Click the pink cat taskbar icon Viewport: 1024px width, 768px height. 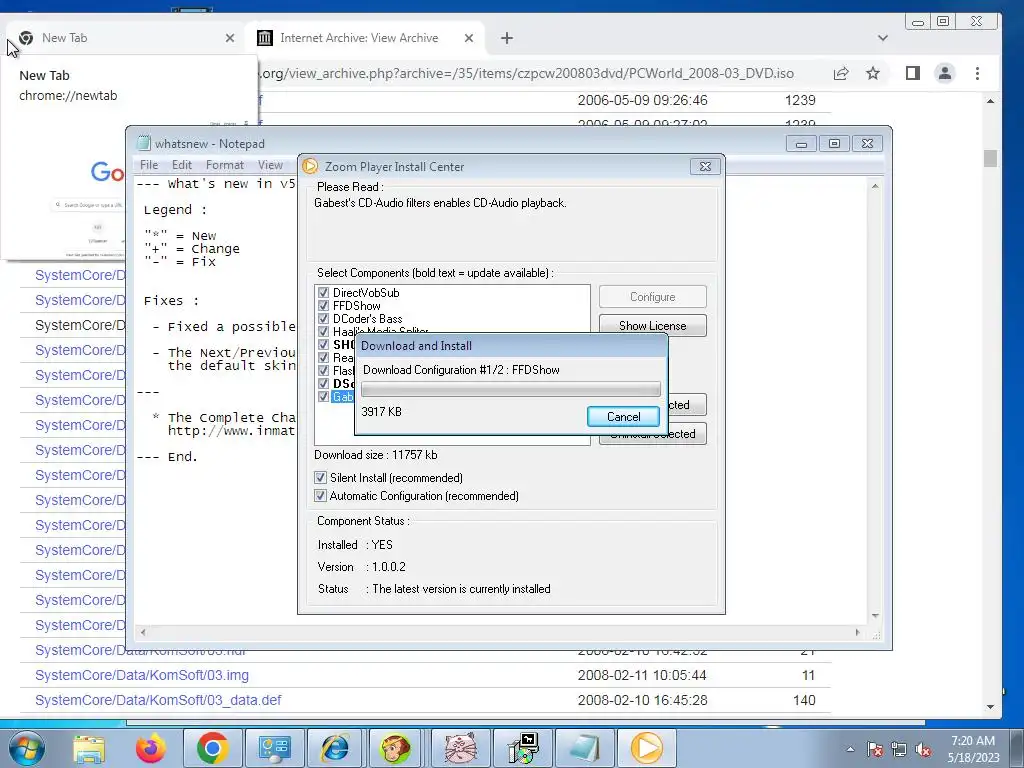(460, 748)
